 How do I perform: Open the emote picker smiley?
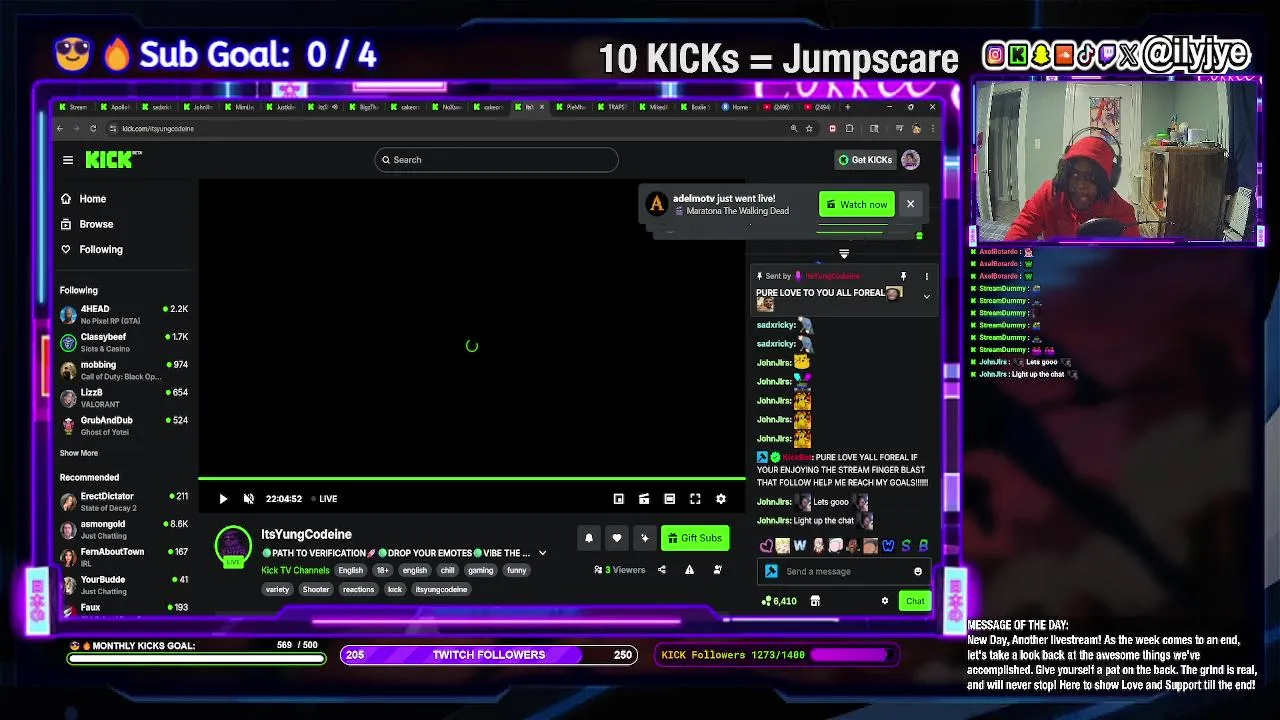pos(918,571)
